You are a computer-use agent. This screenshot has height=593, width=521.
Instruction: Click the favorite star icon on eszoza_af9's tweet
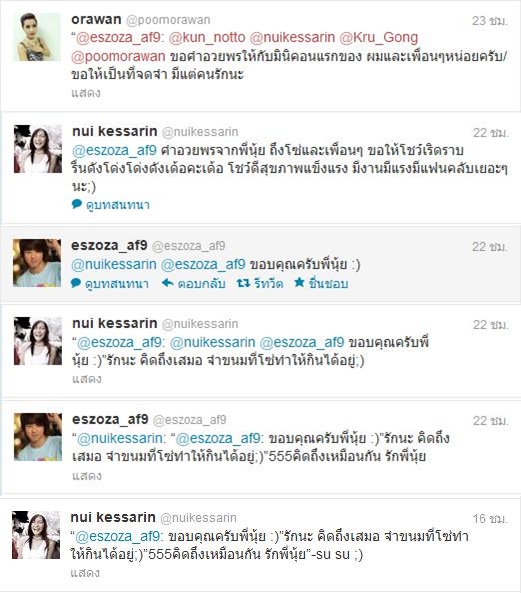299,283
